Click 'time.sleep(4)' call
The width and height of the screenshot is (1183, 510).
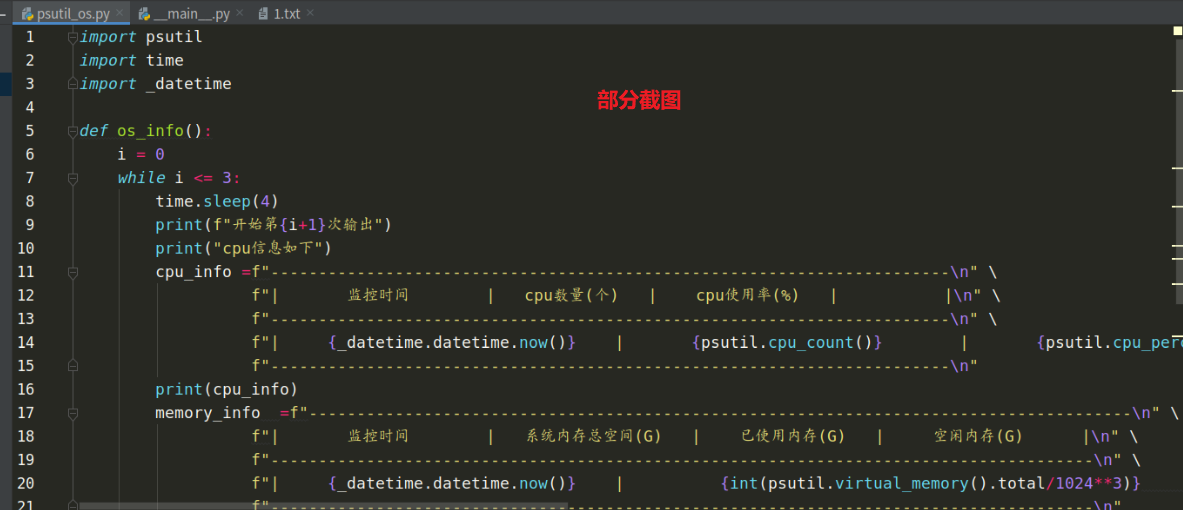(x=217, y=201)
